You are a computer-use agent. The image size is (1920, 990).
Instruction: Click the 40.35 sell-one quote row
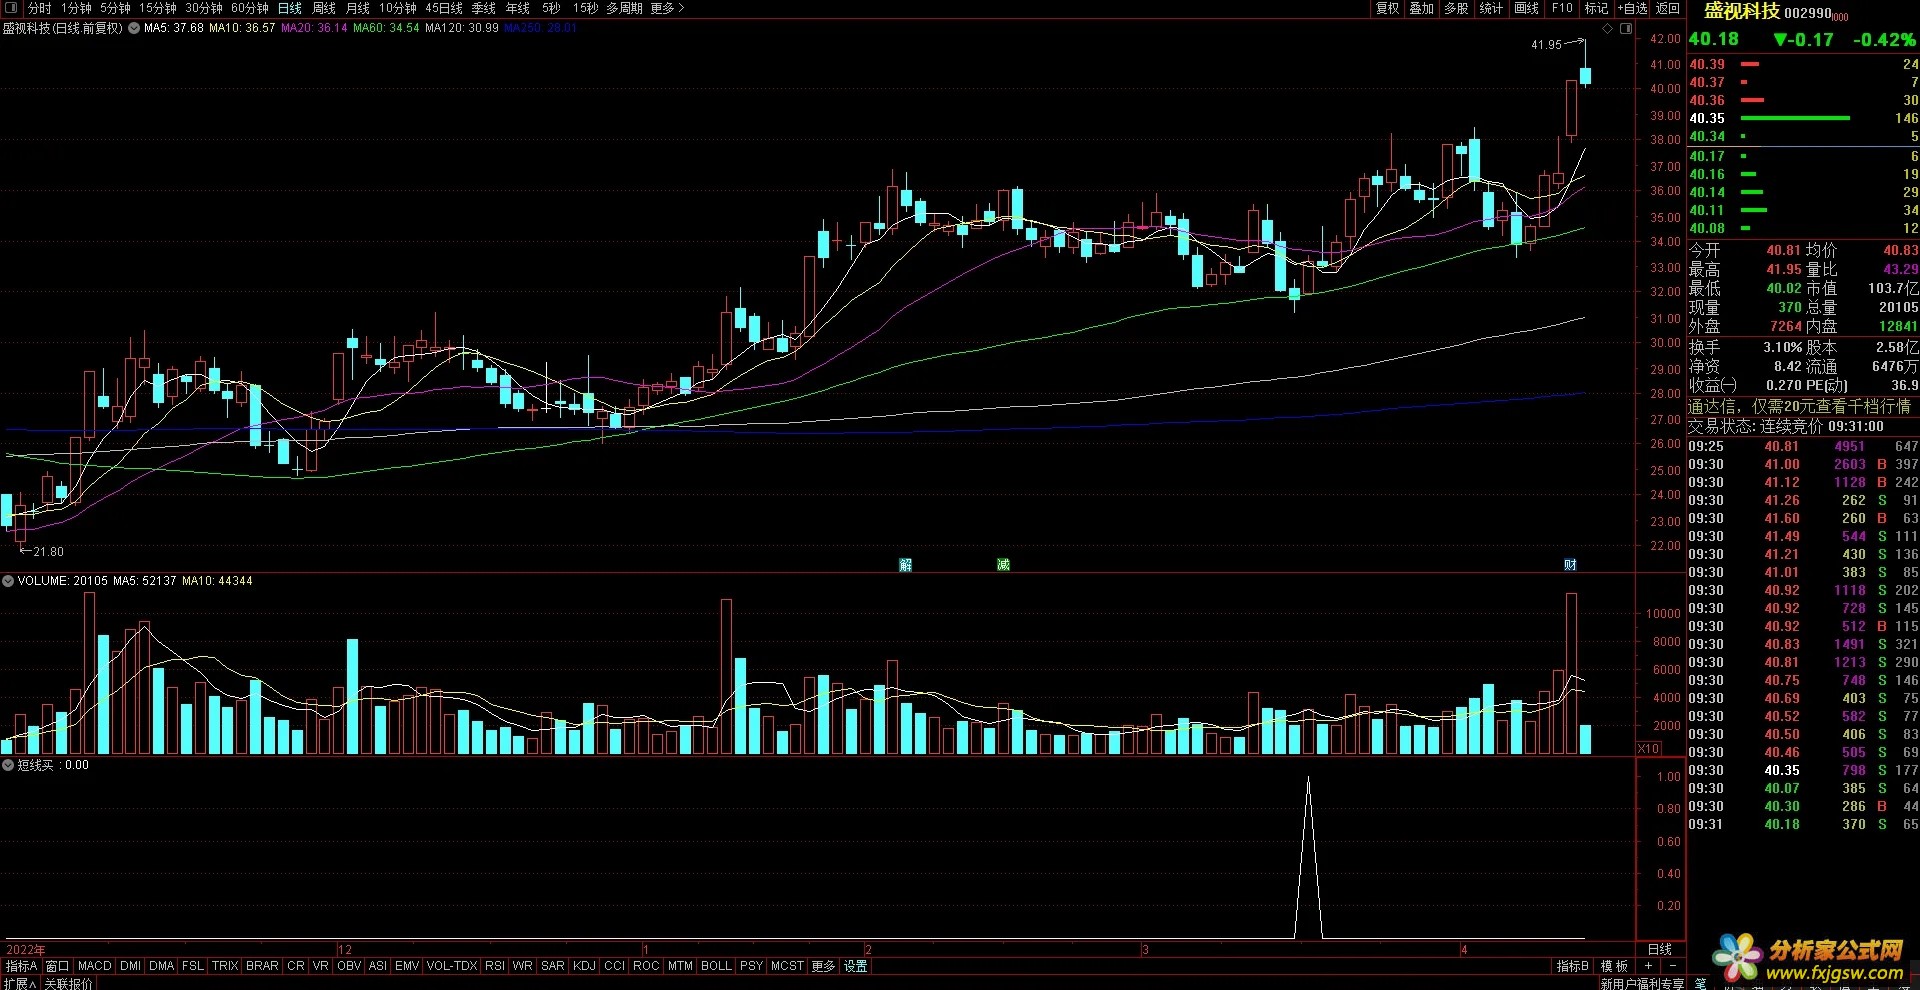coord(1803,118)
